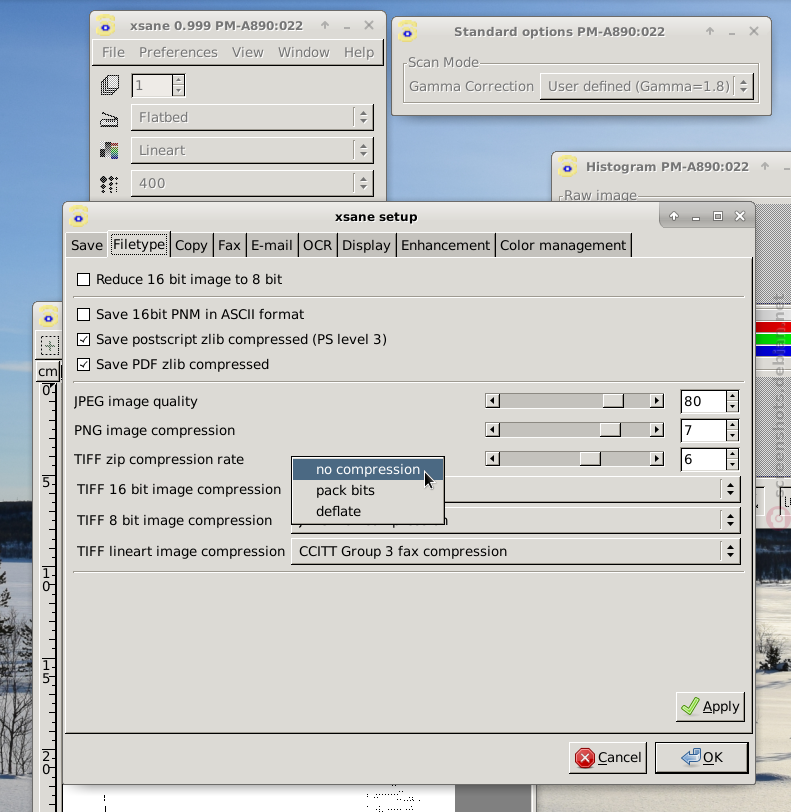Click the color scanmode icon beside Lineart
This screenshot has width=791, height=812.
point(109,151)
